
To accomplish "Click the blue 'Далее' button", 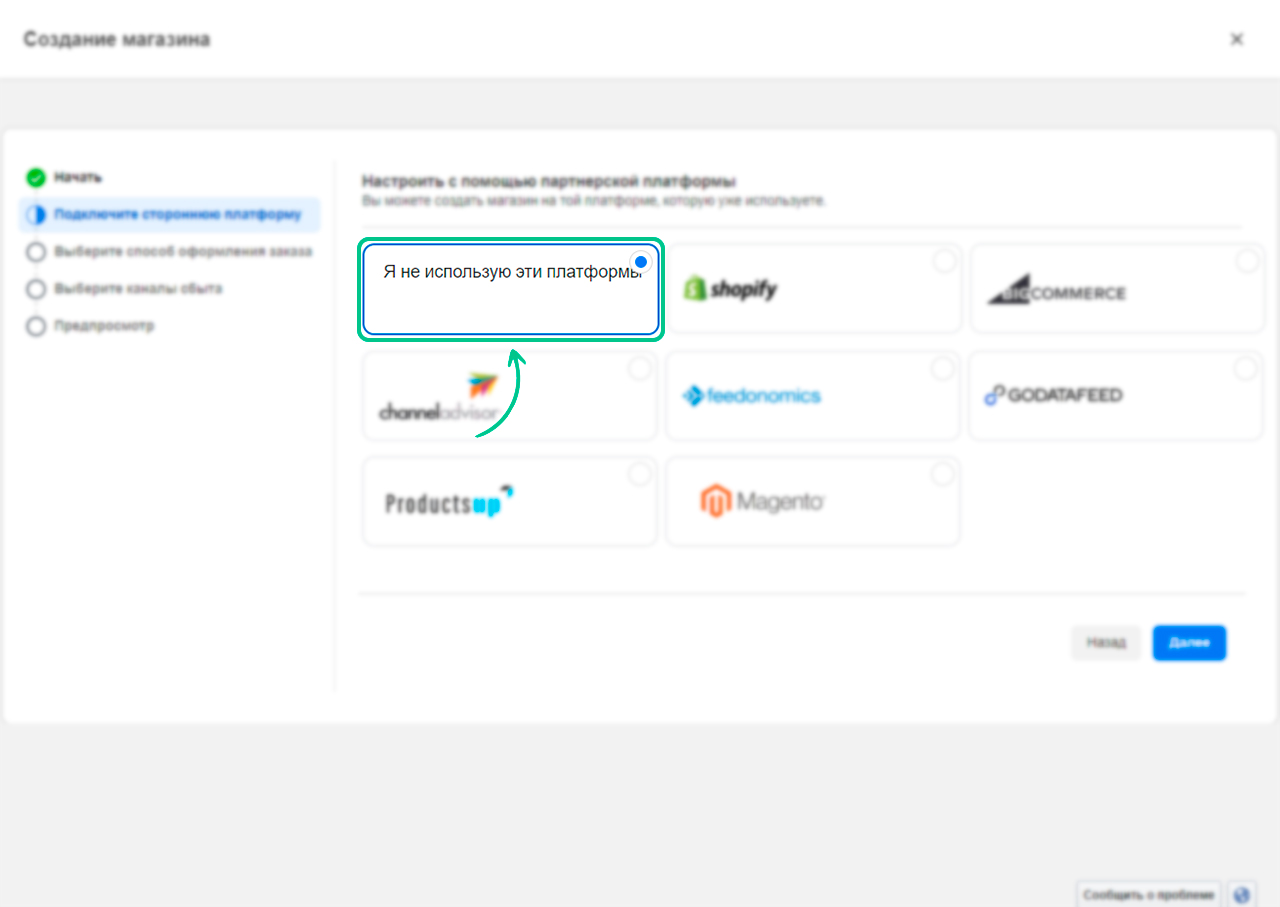I will click(1189, 643).
